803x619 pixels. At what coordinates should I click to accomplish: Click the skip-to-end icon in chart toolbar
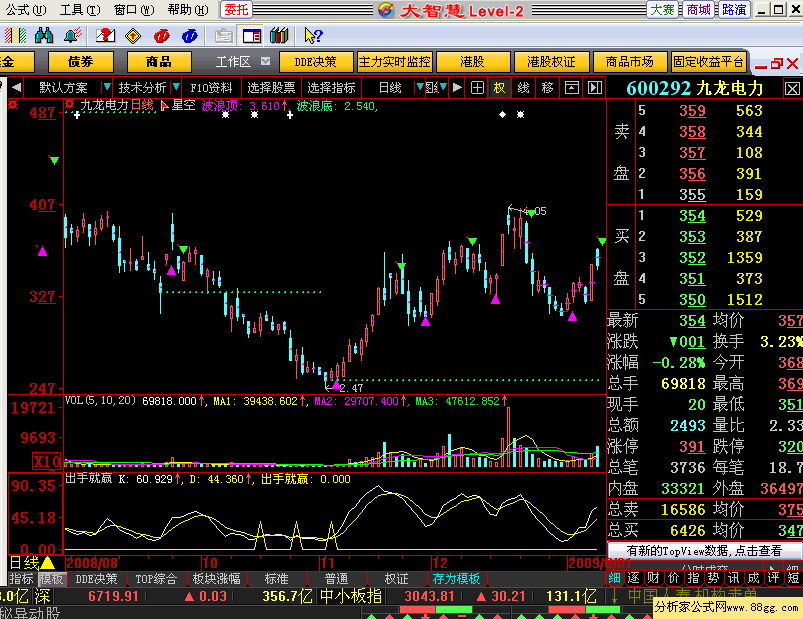point(595,88)
